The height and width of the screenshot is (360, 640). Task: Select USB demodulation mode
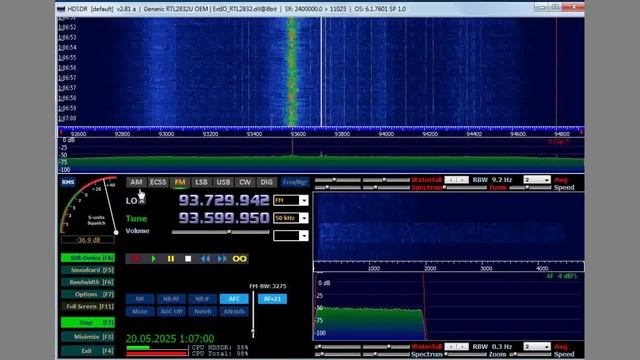[x=223, y=182]
